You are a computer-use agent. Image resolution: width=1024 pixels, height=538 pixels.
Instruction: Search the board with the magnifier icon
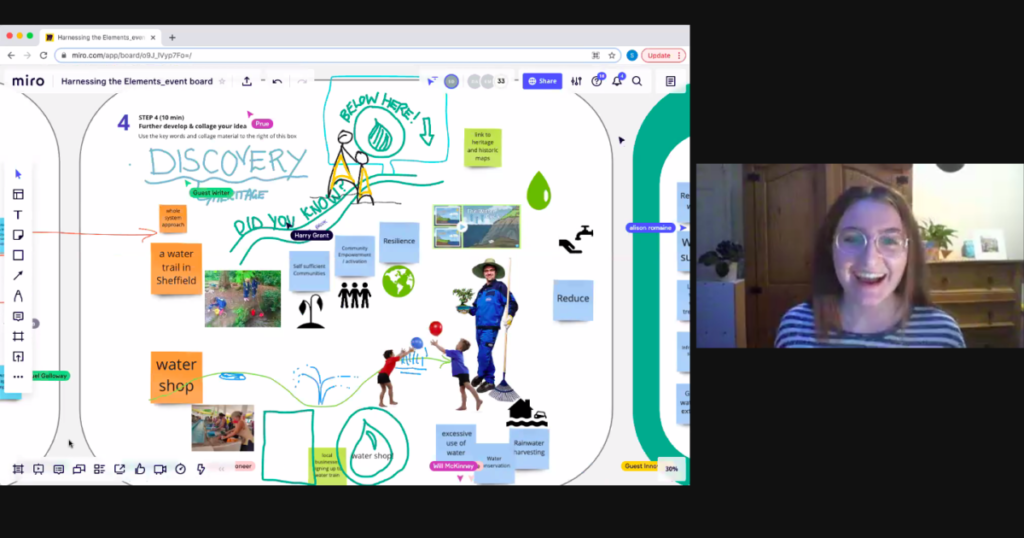[x=637, y=82]
